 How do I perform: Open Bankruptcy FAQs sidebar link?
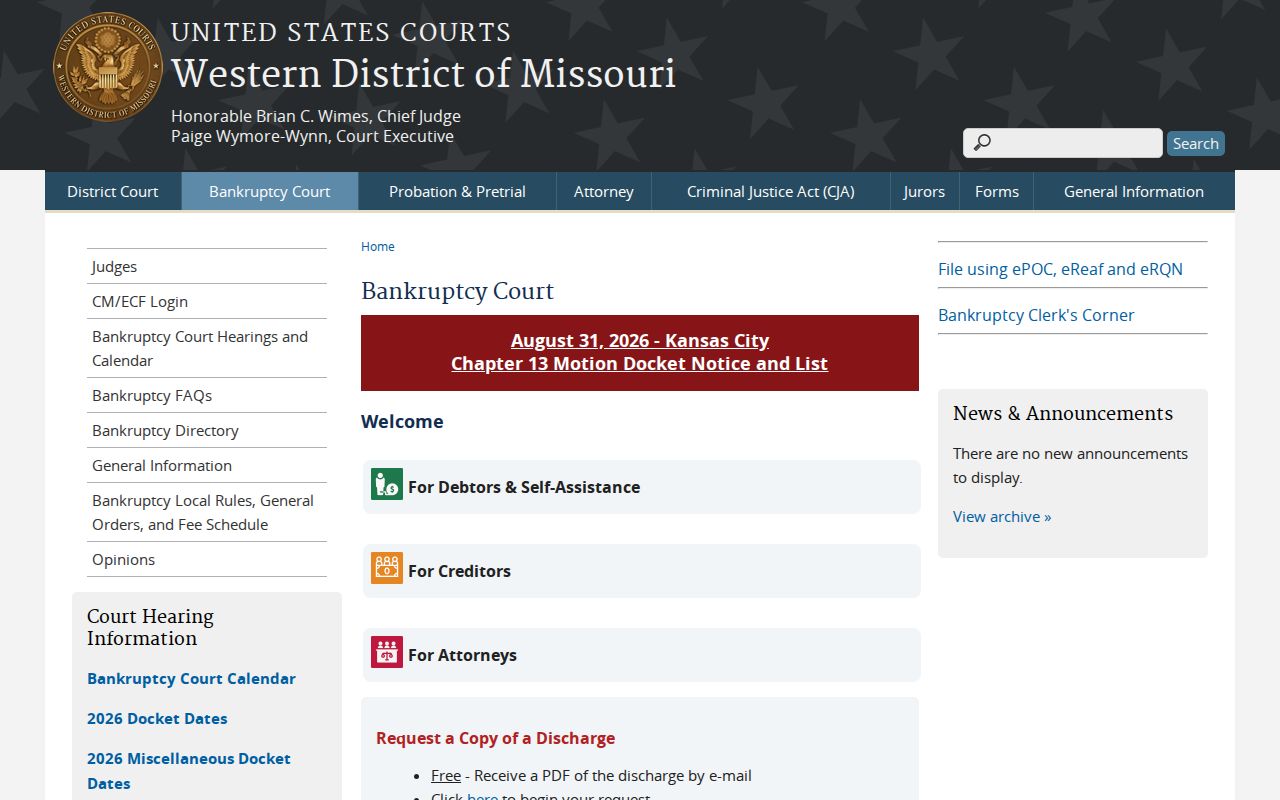pos(207,395)
